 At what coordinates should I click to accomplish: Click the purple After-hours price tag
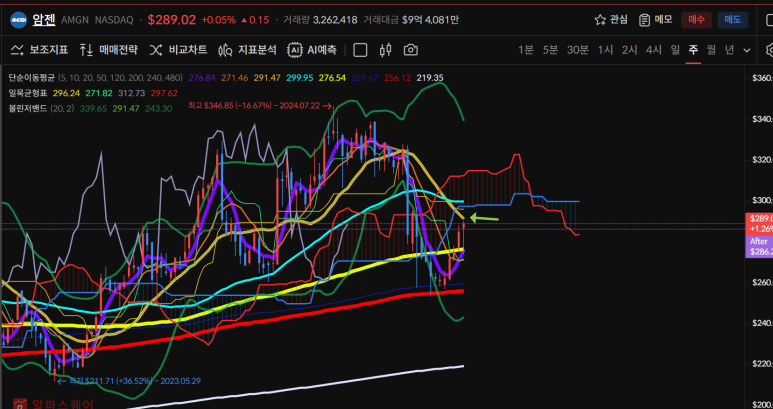(759, 246)
